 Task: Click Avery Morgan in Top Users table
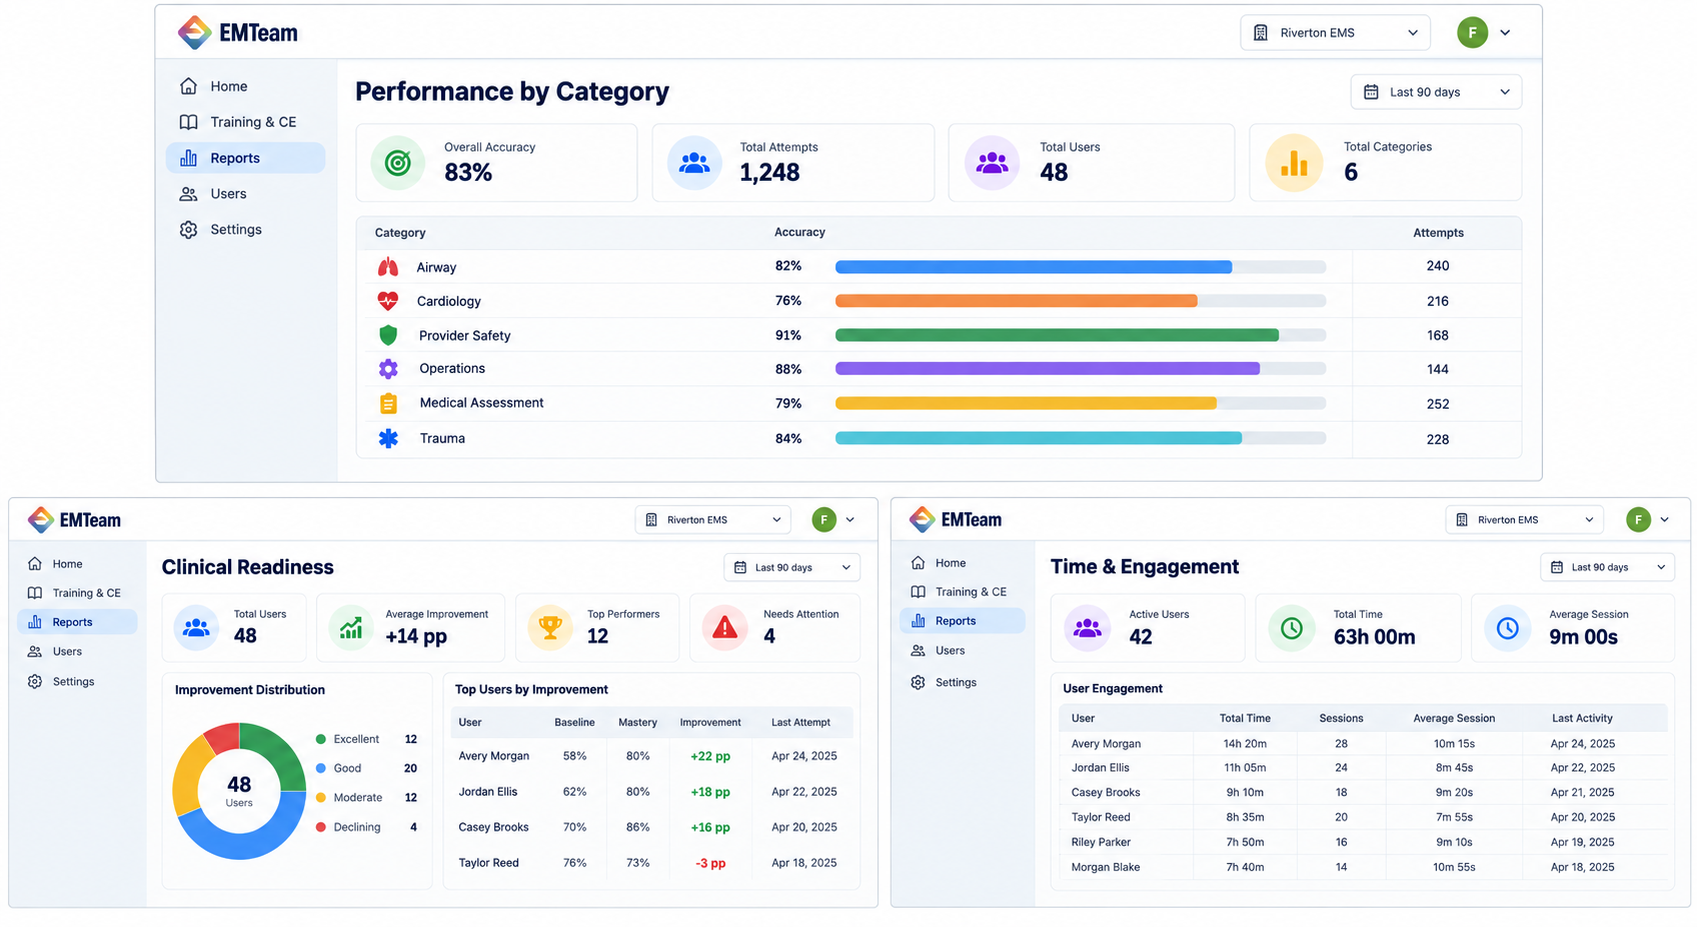(x=494, y=756)
